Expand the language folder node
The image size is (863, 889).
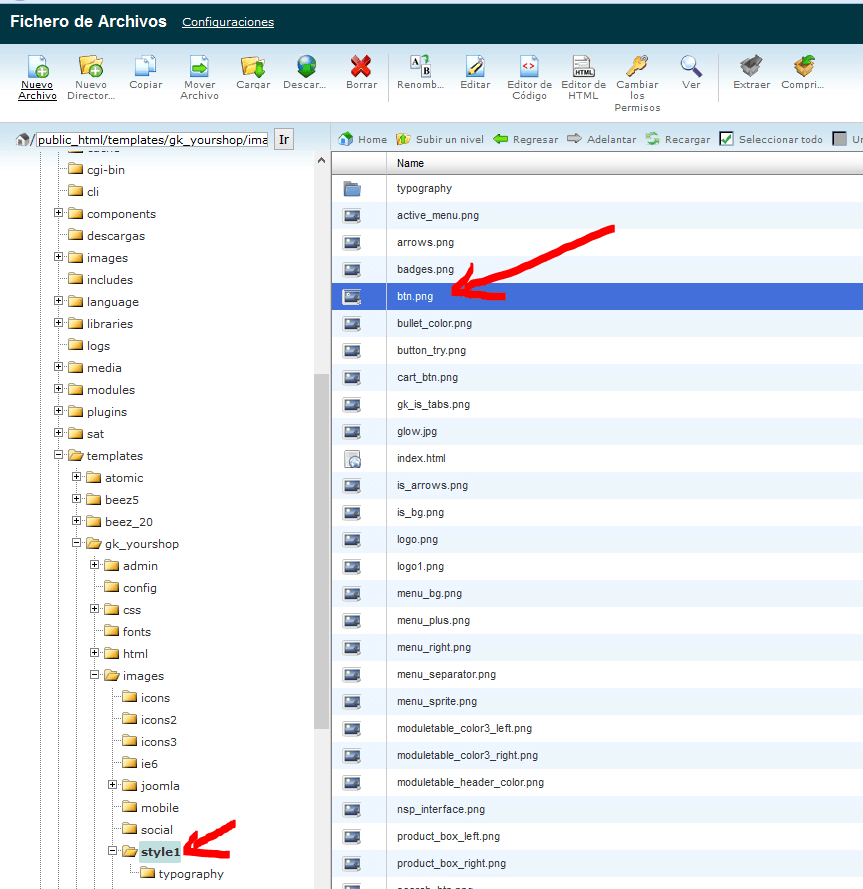coord(58,300)
